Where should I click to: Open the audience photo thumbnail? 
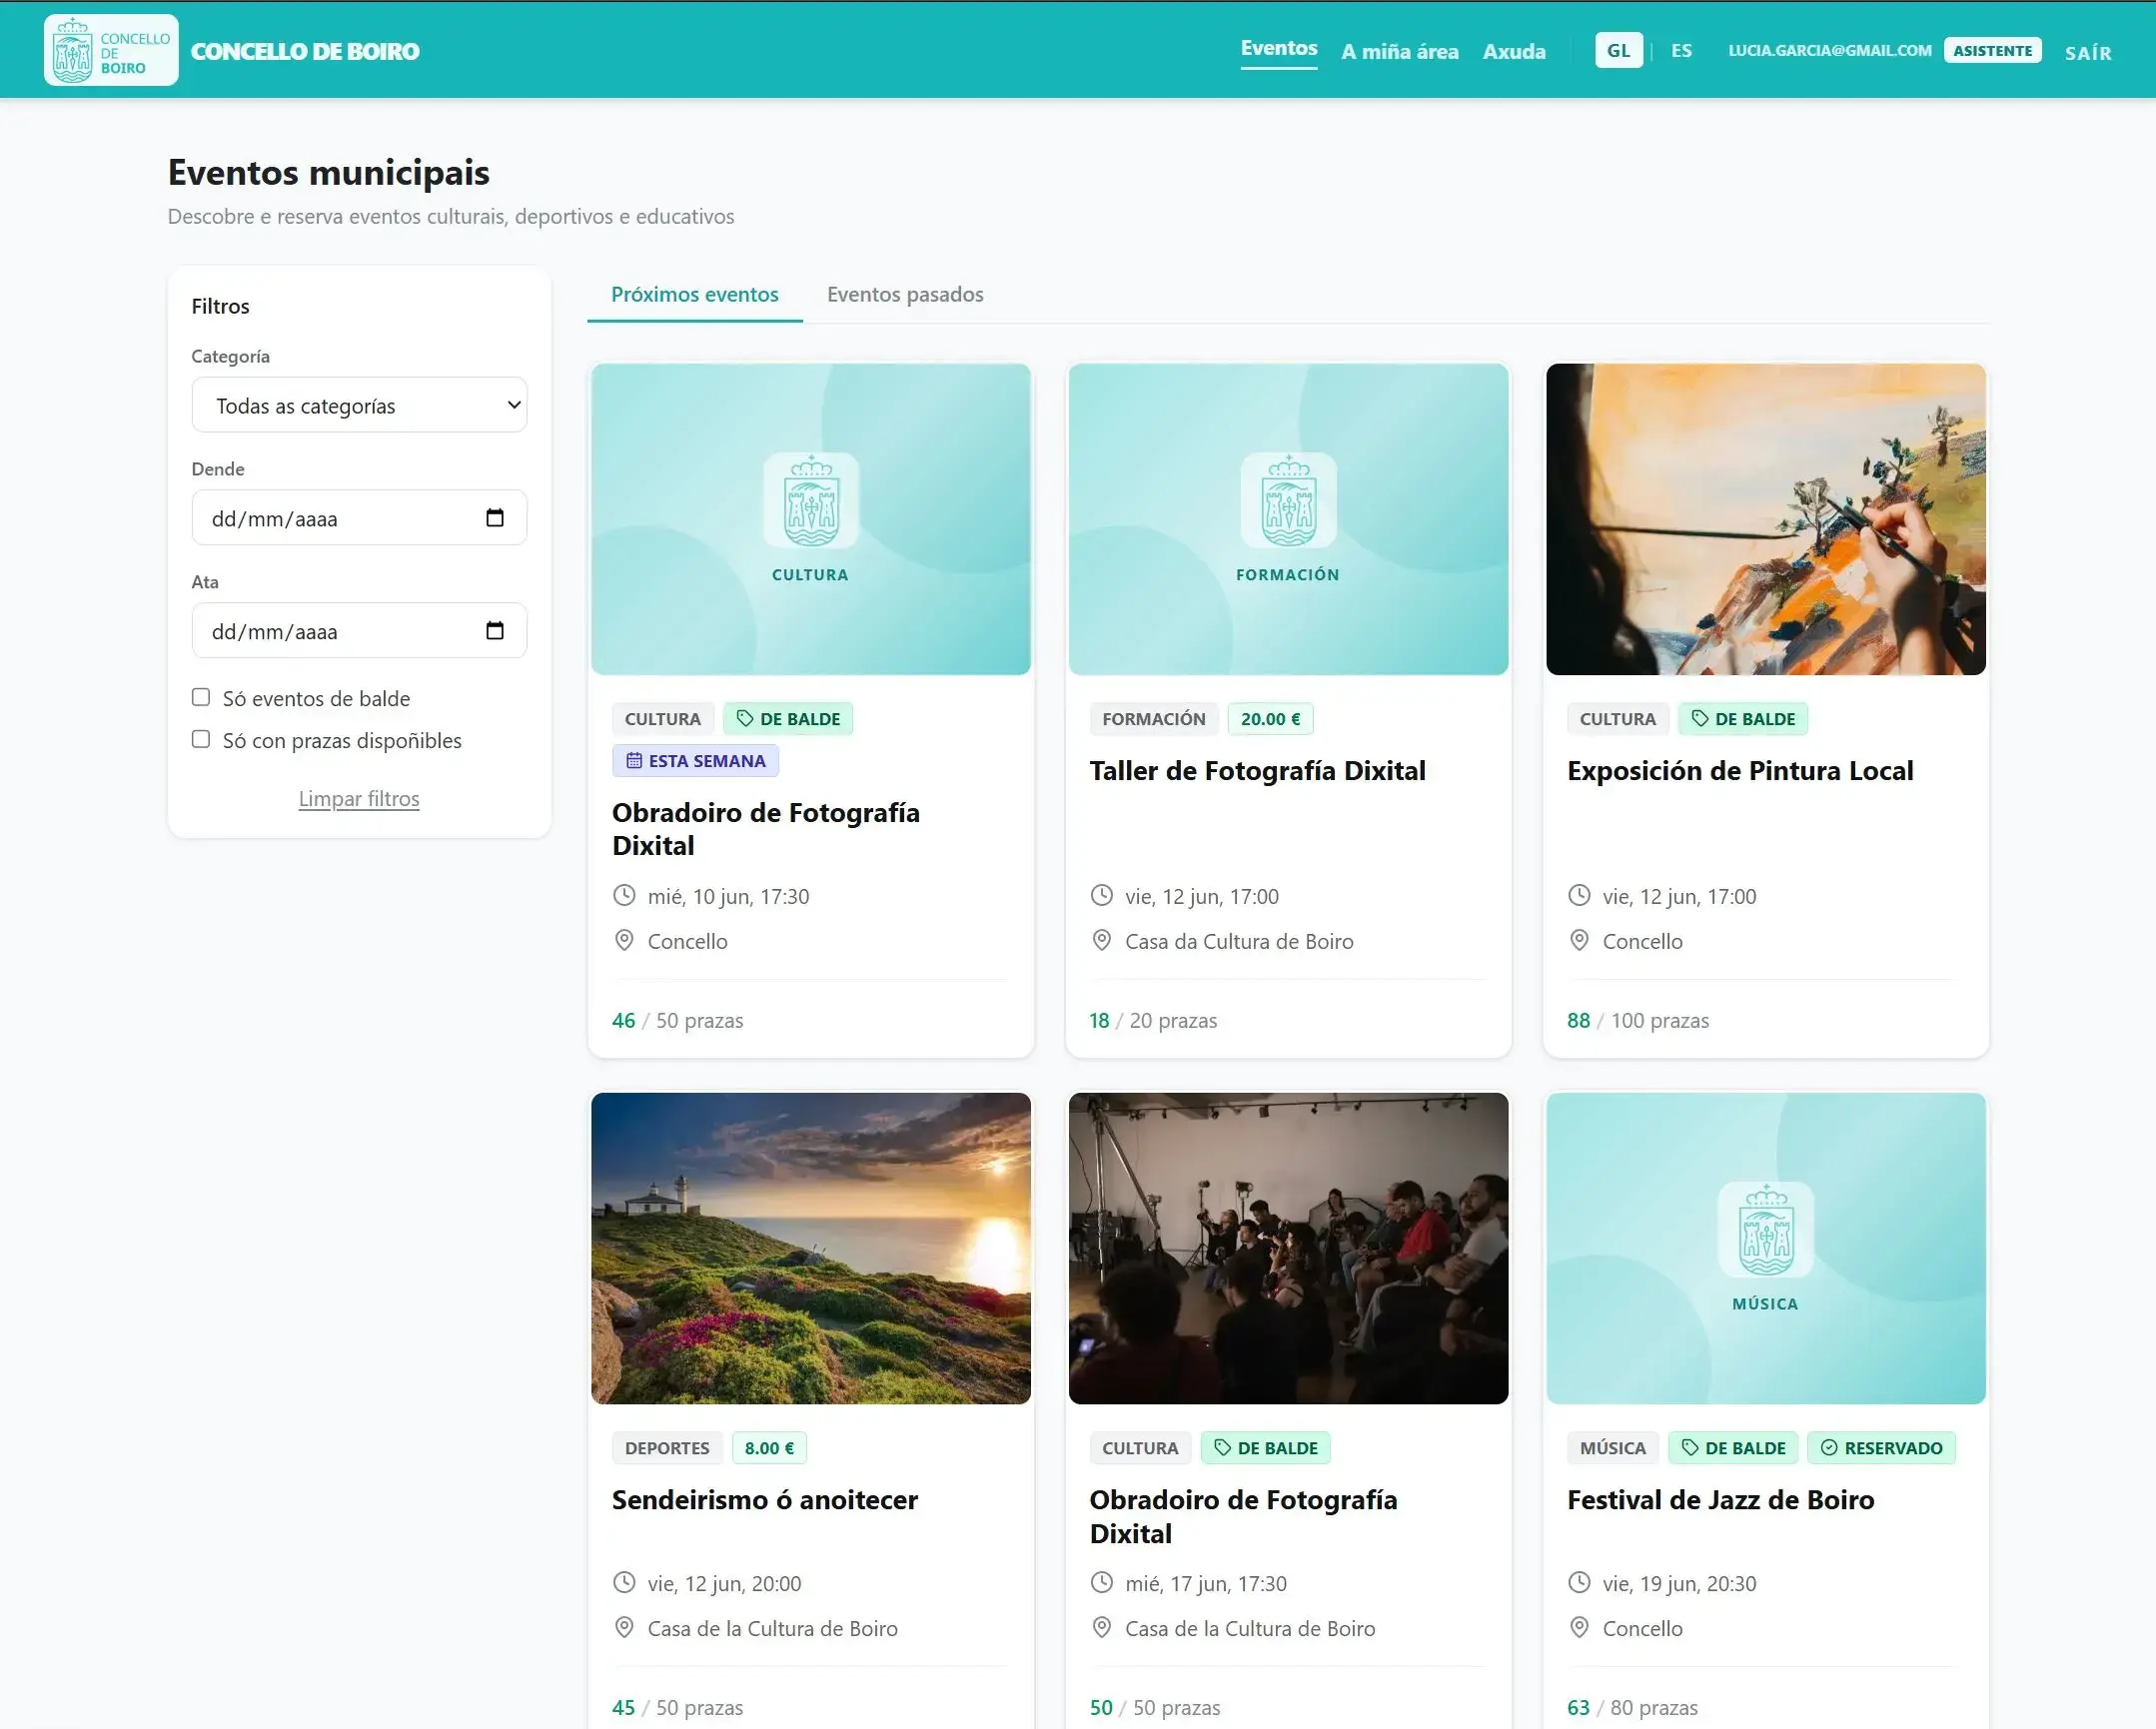1288,1248
